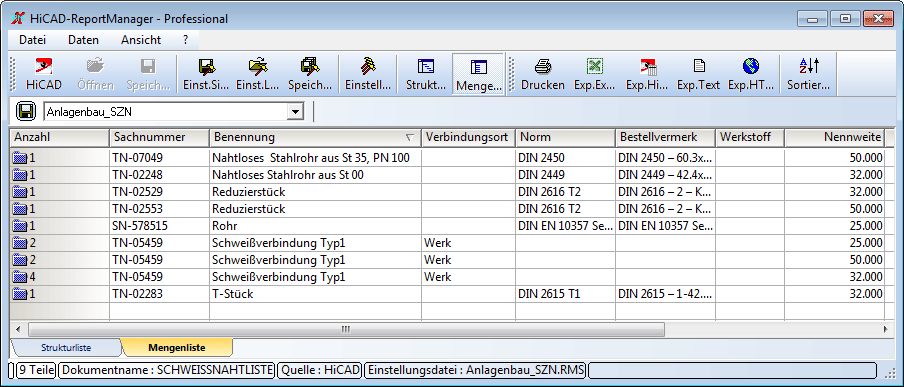The width and height of the screenshot is (904, 387).
Task: Click the horizontal scrollbar right arrow
Action: (885, 329)
